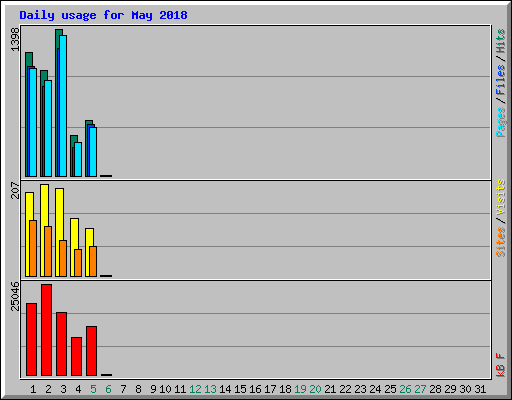Image resolution: width=512 pixels, height=400 pixels.
Task: Click day label 17 on the x-axis
Action: [270, 389]
